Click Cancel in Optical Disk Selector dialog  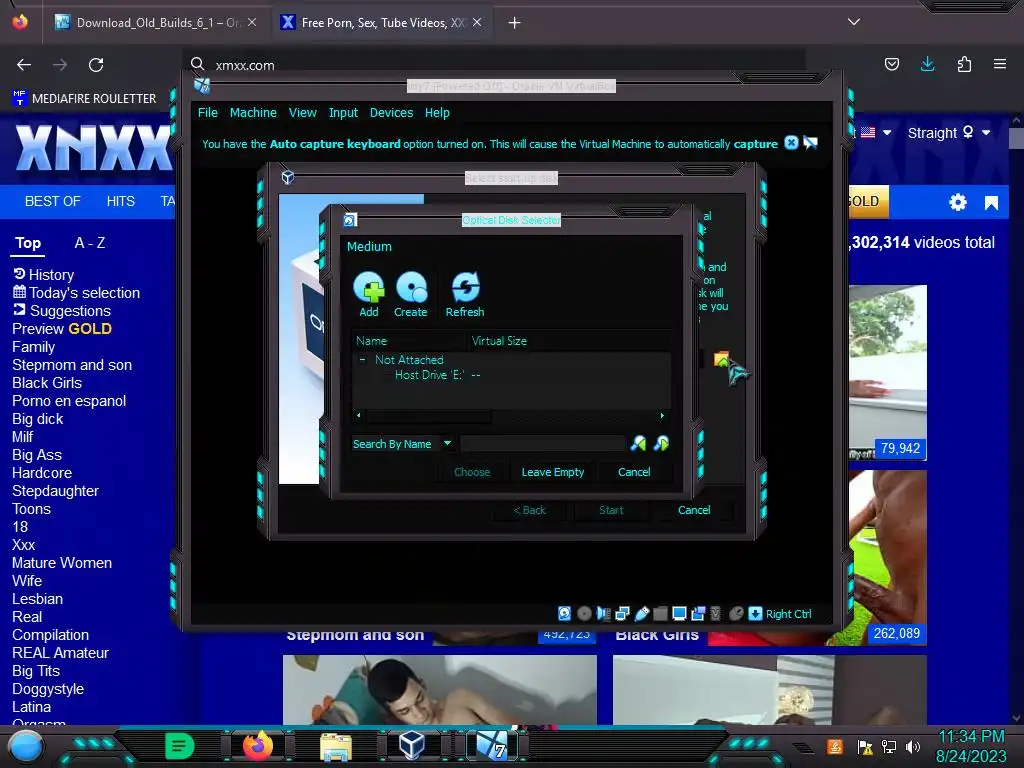point(634,472)
